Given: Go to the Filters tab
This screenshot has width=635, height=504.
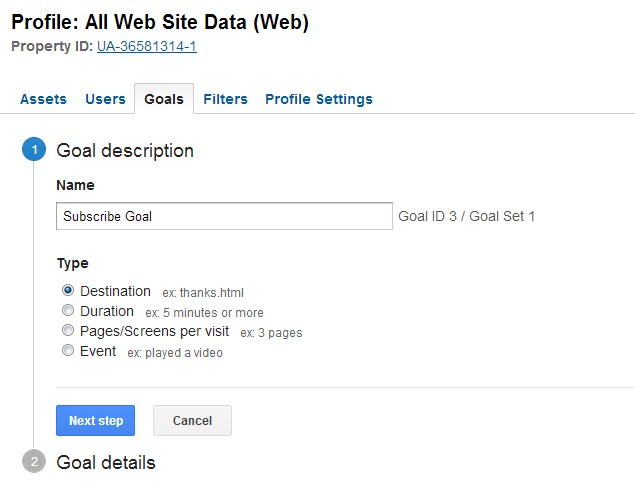Looking at the screenshot, I should click(x=225, y=99).
